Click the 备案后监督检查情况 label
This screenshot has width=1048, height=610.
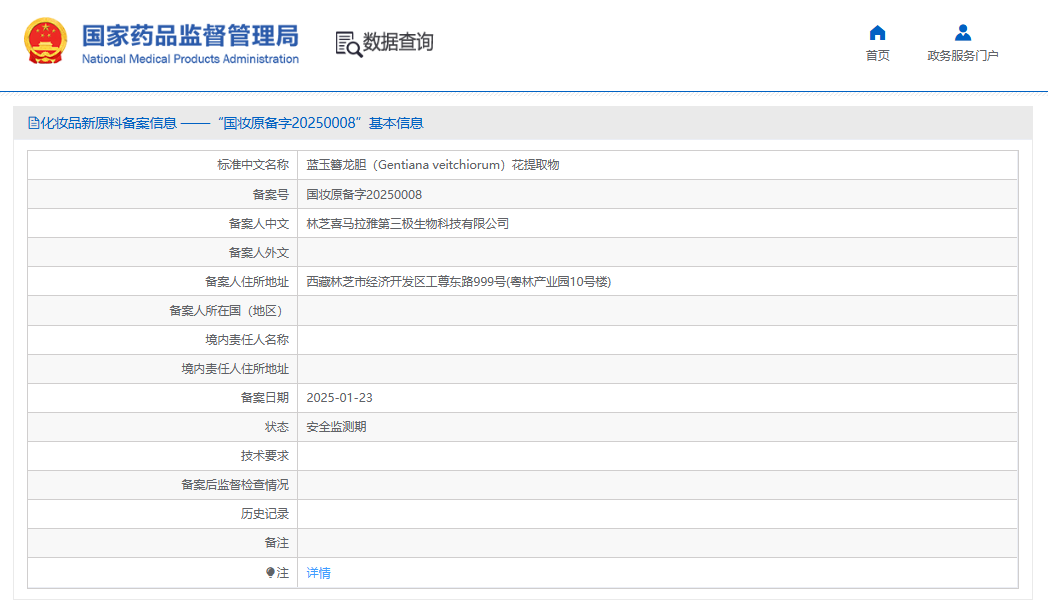235,485
